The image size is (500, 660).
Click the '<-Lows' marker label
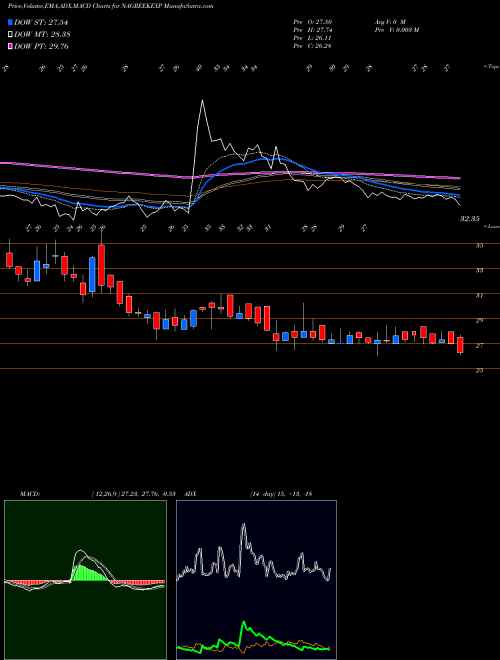[491, 226]
